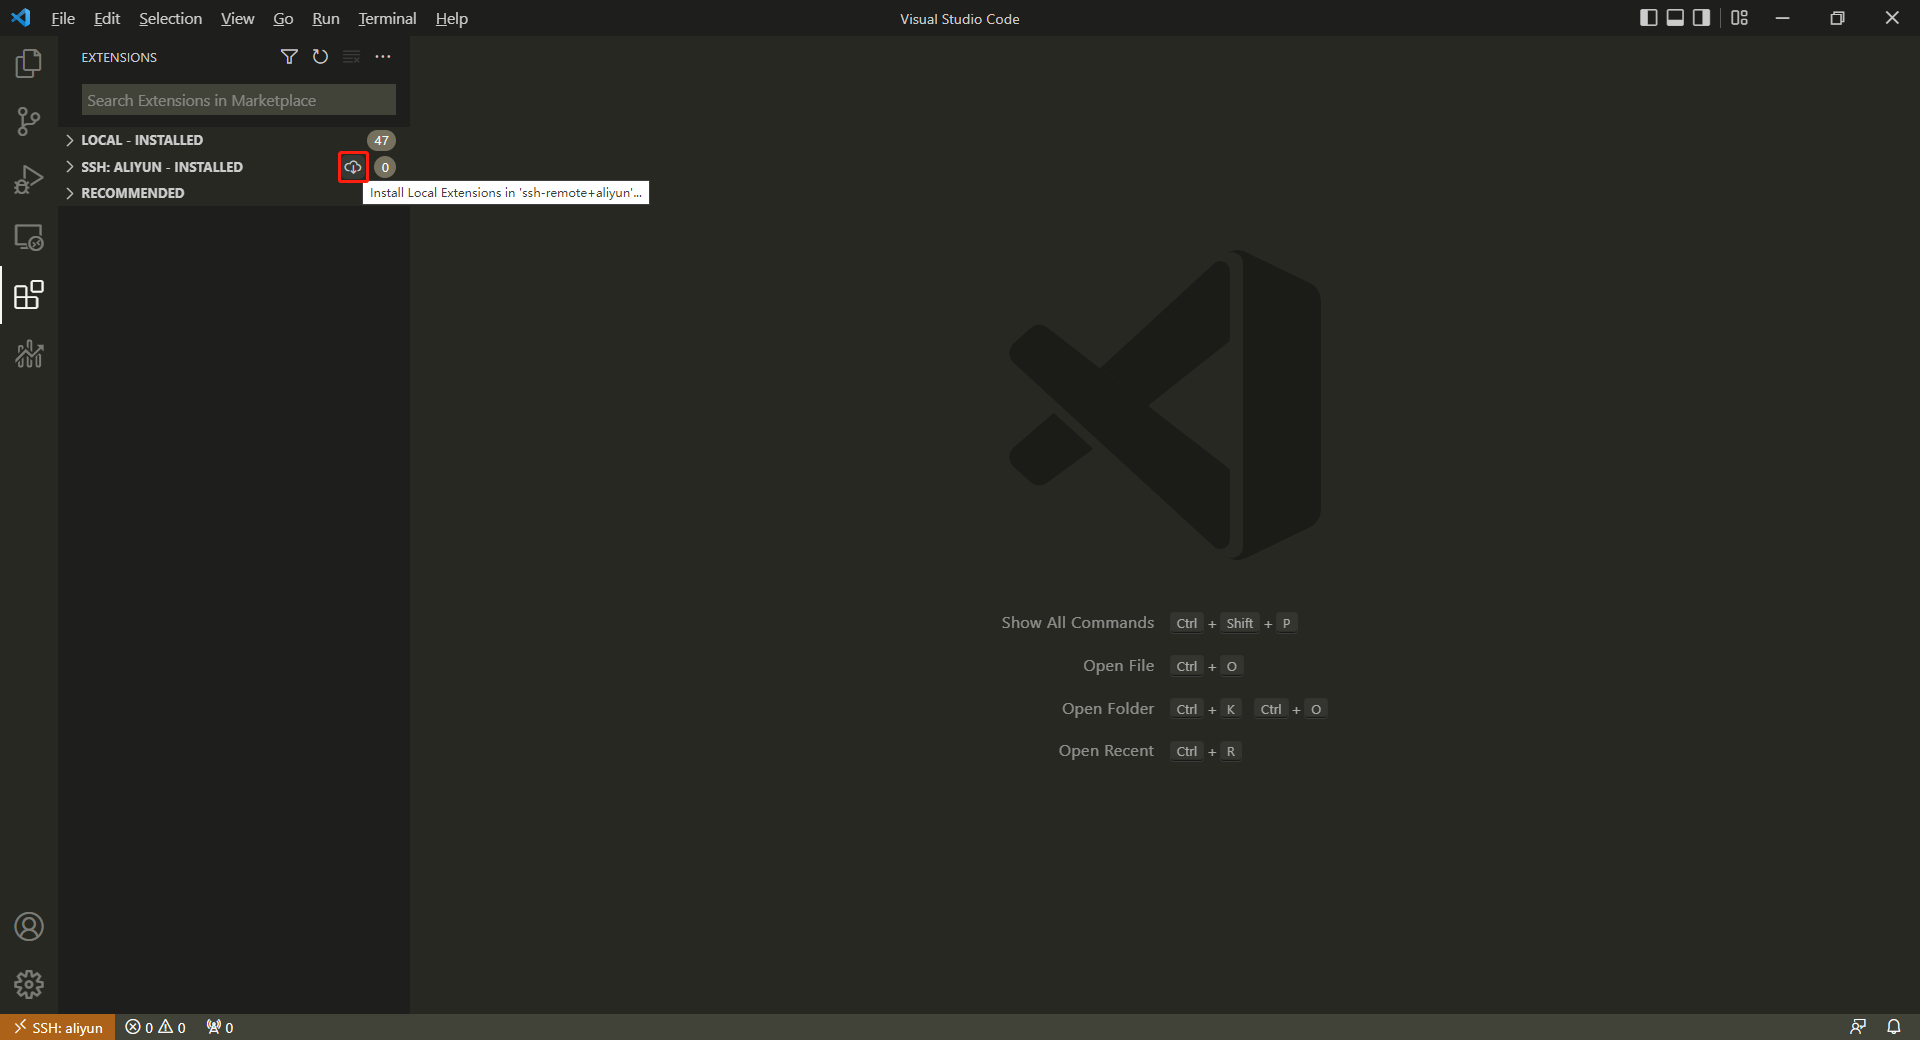Open the Explorer view in activity bar
The width and height of the screenshot is (1920, 1040).
(29, 64)
